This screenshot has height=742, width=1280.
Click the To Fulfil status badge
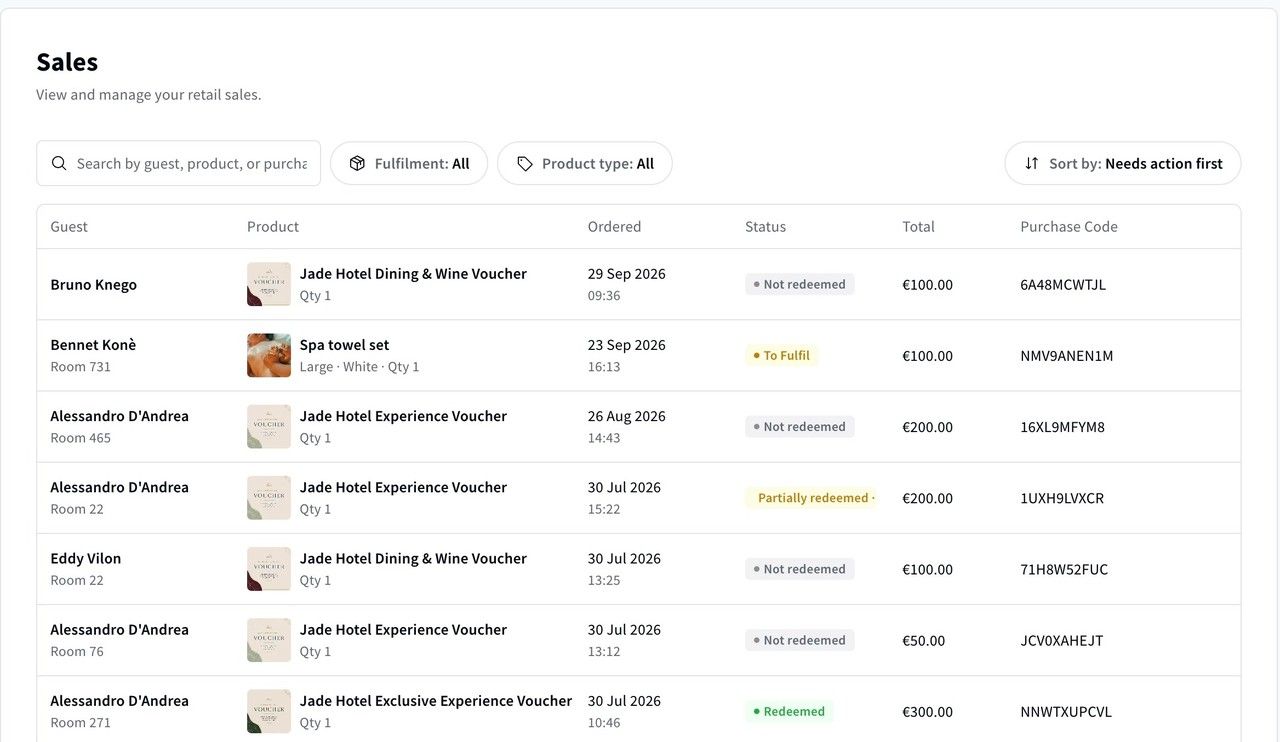(782, 355)
